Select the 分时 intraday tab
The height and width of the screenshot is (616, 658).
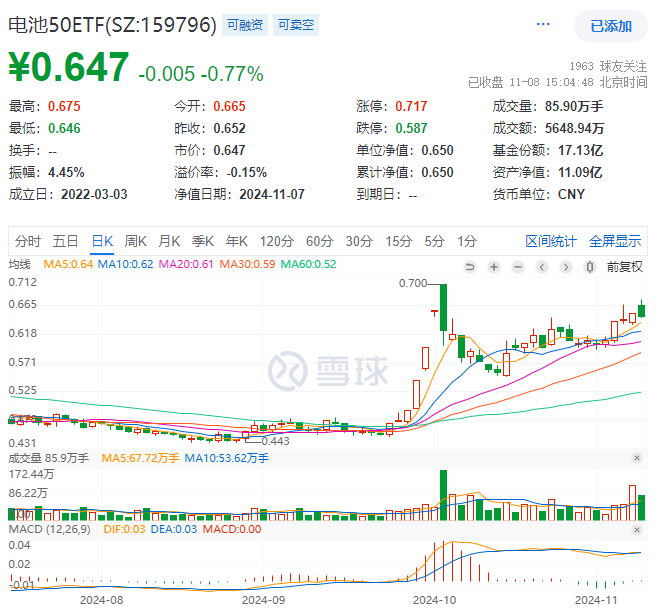pyautogui.click(x=28, y=241)
